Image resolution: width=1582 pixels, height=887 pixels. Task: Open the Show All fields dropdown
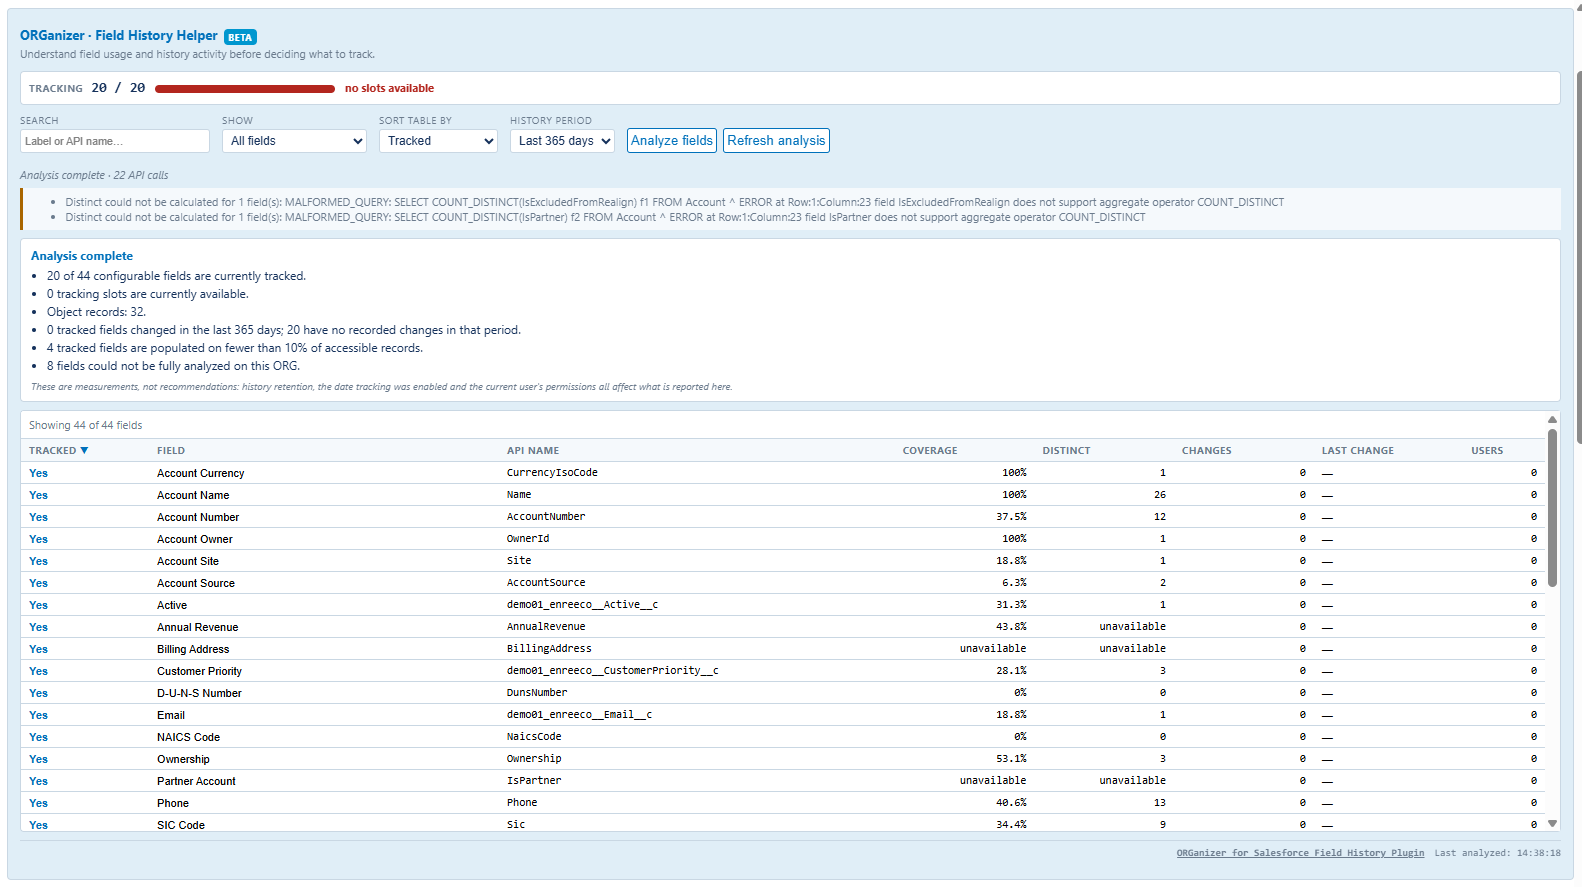pos(295,141)
